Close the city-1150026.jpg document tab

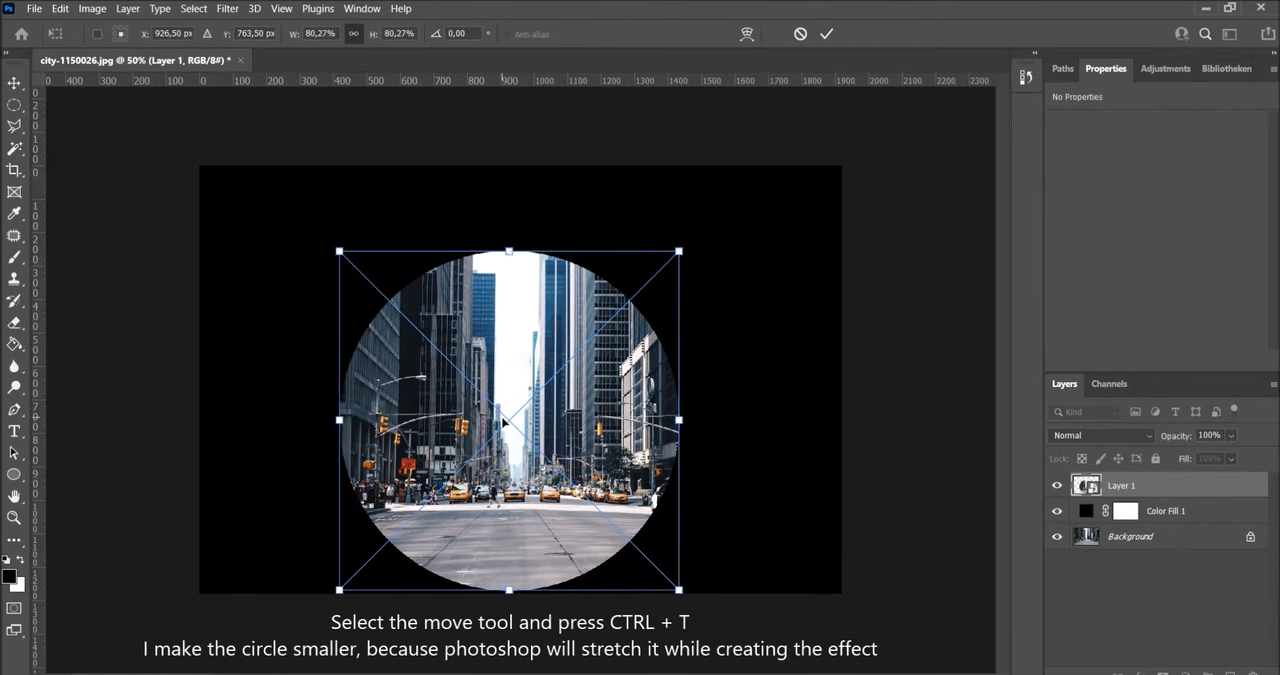point(241,60)
